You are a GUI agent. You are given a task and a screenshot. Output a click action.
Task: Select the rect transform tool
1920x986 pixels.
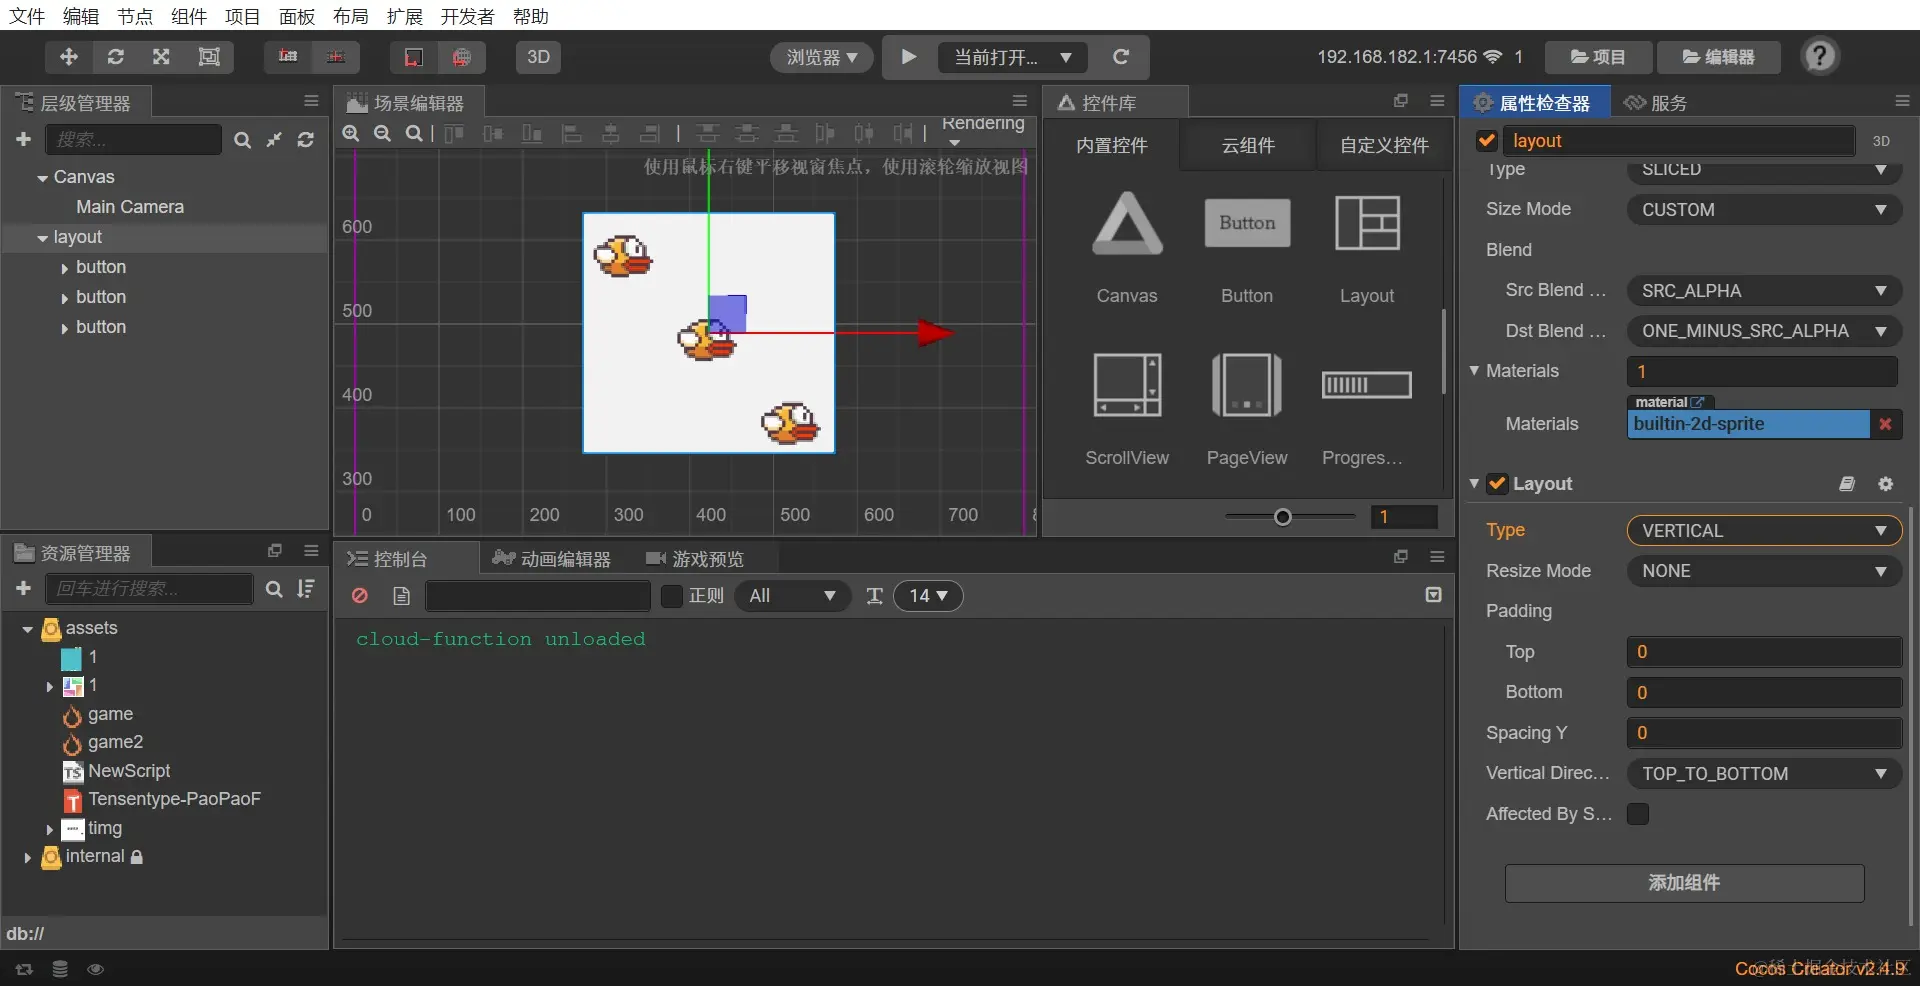[209, 57]
